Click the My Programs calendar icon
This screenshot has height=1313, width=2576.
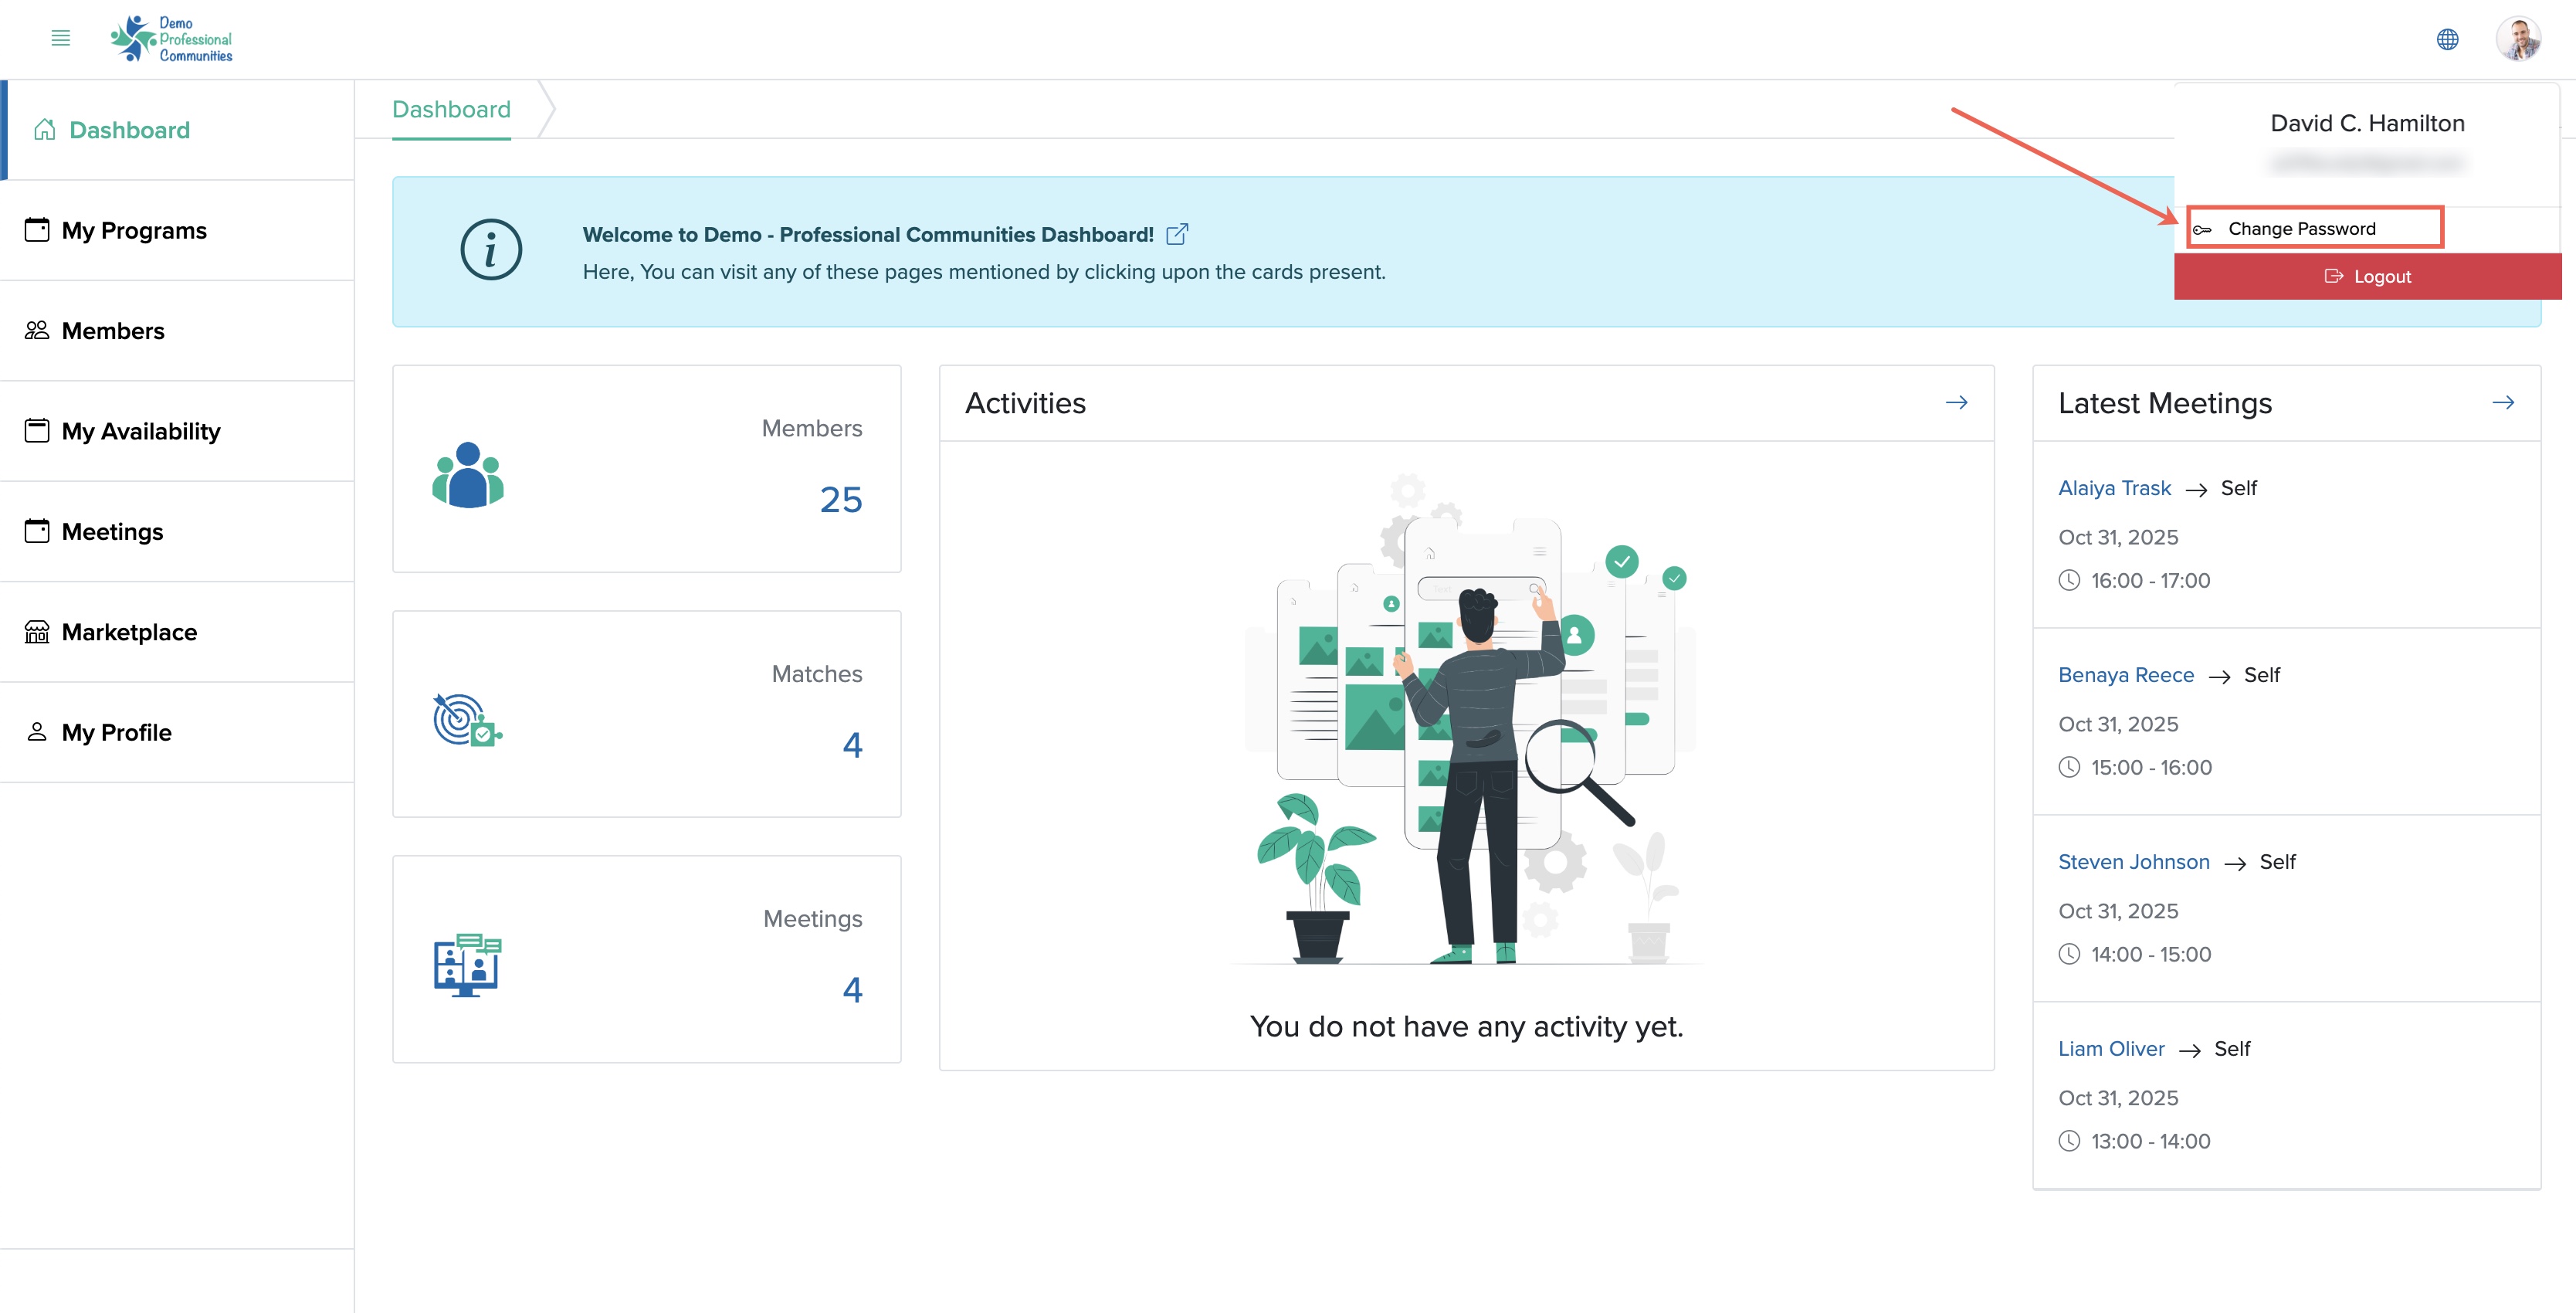[37, 230]
